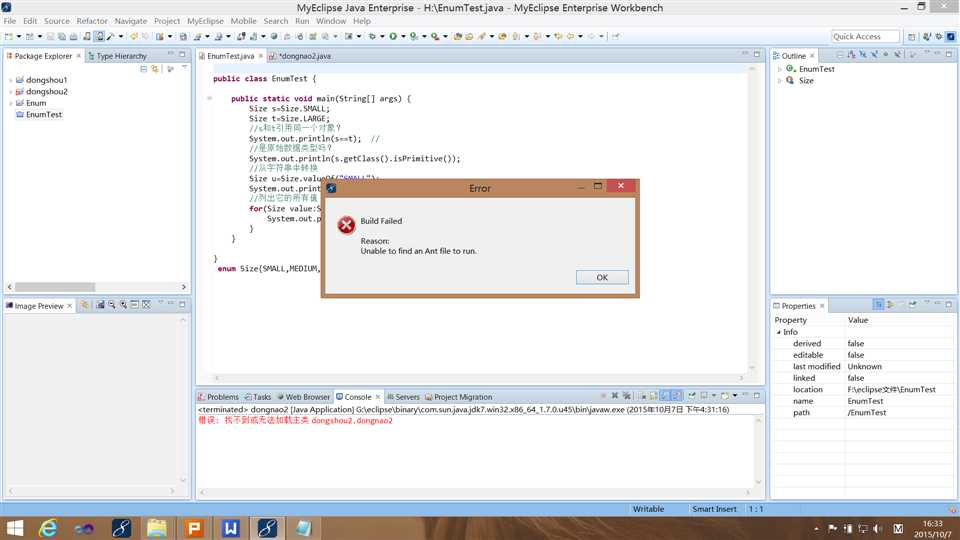This screenshot has height=540, width=960.
Task: Open Internet Explorer from the taskbar
Action: pyautogui.click(x=48, y=528)
